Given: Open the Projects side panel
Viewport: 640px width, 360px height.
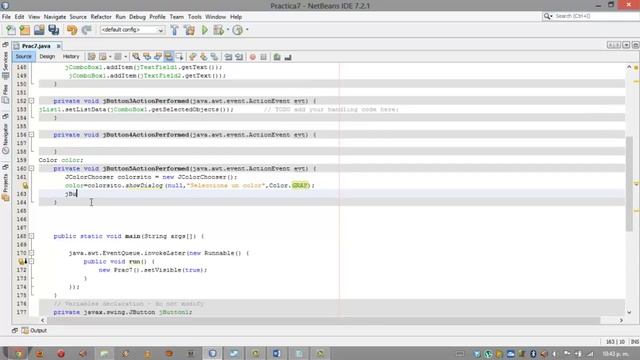Looking at the screenshot, I should coord(5,188).
